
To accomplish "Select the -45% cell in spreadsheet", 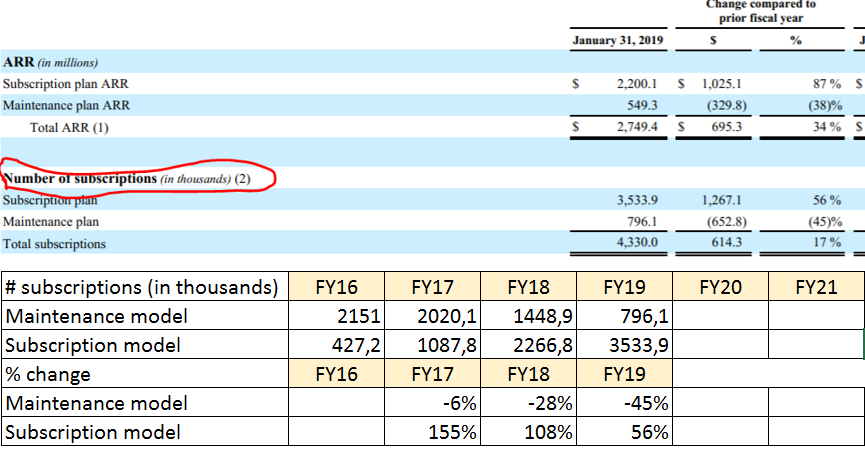I will pyautogui.click(x=622, y=403).
